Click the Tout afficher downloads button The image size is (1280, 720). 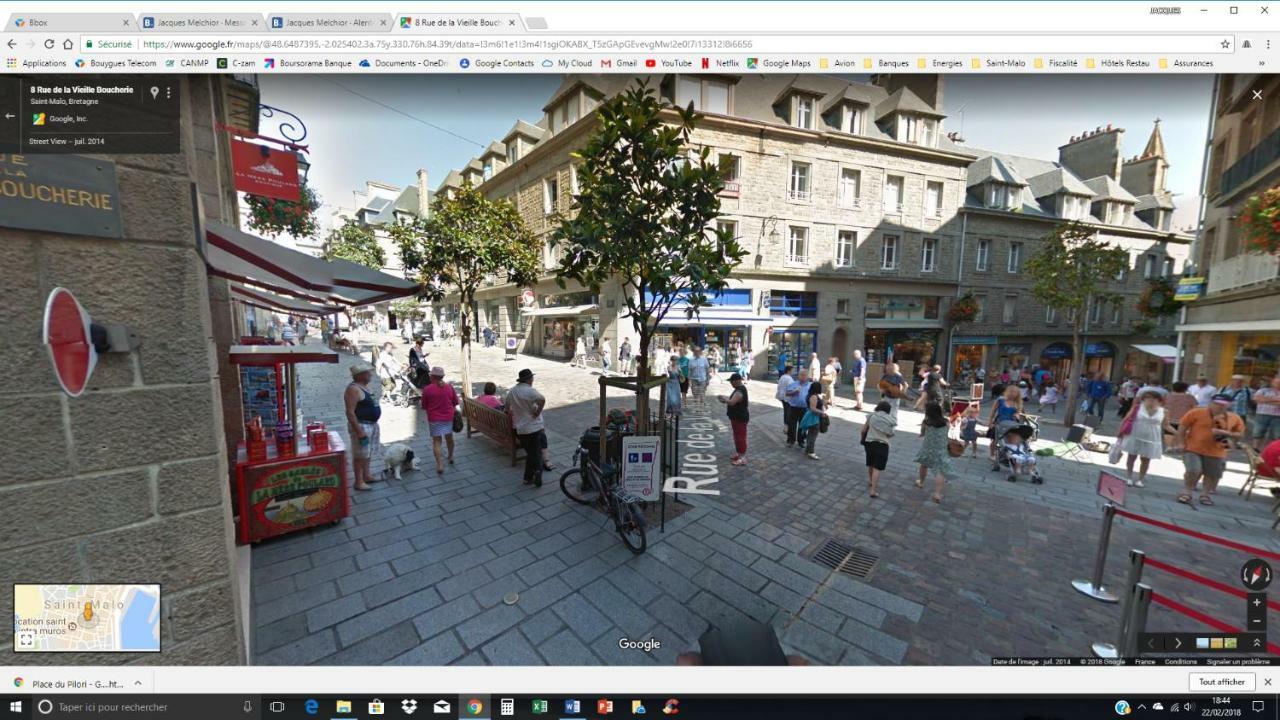[x=1222, y=682]
